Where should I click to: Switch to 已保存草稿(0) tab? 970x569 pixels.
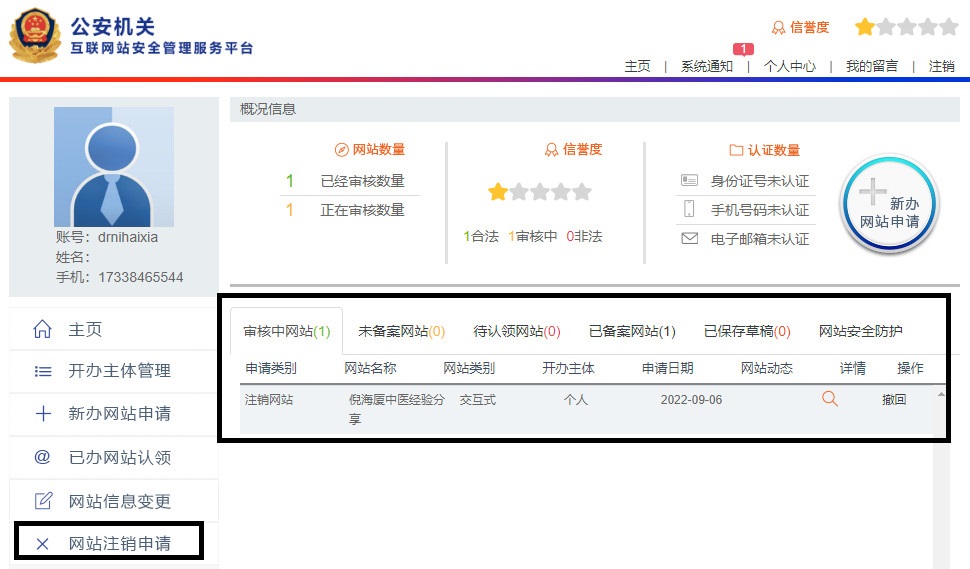[x=747, y=332]
